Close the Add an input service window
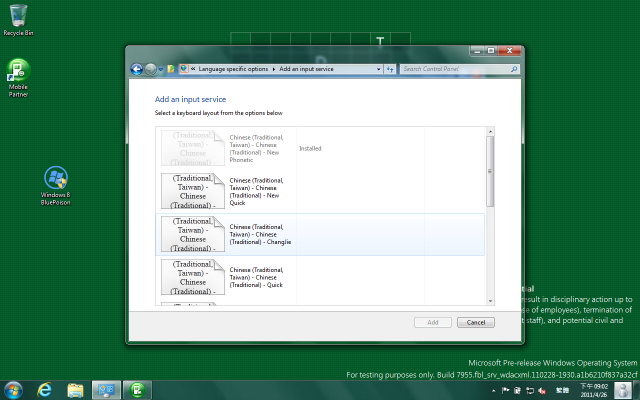Viewport: 640px width, 400px height. (x=509, y=51)
